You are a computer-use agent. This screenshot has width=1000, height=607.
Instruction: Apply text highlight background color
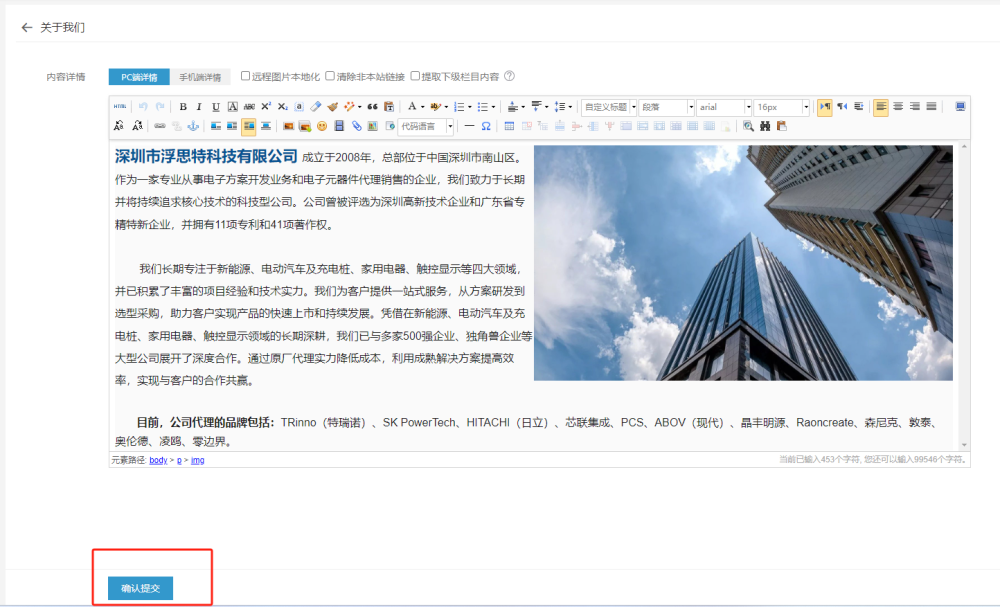pyautogui.click(x=436, y=106)
